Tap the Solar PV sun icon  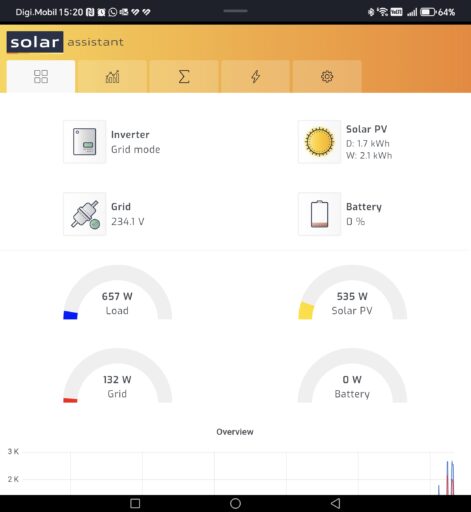(319, 142)
